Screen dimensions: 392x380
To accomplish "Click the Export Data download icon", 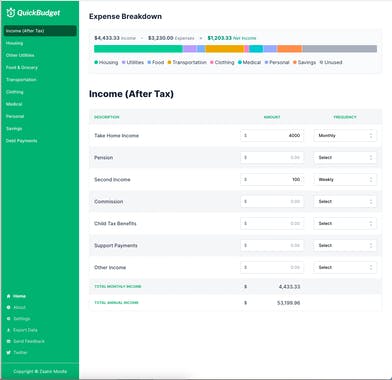I will pos(8,330).
